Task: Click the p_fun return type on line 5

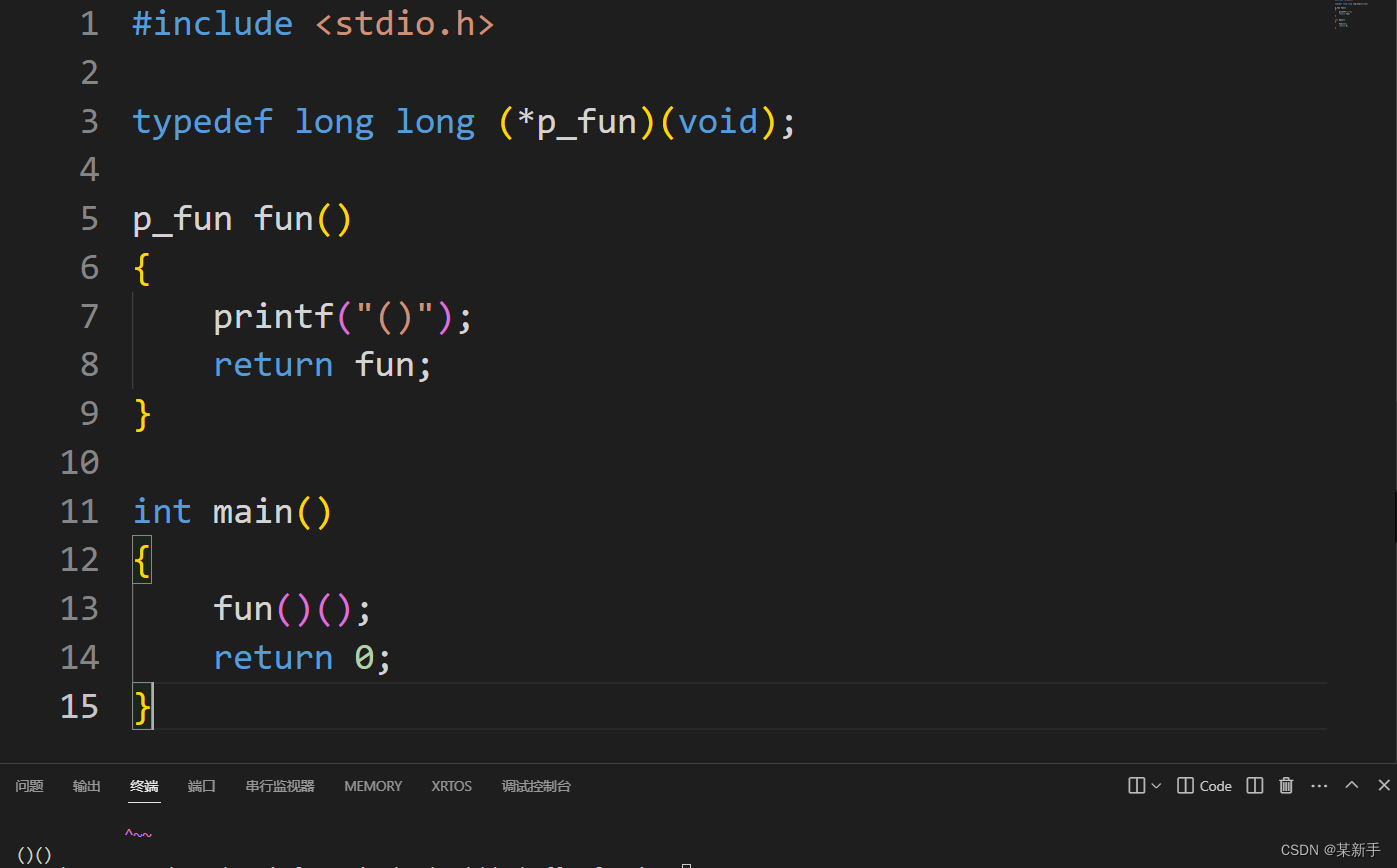Action: (x=183, y=219)
